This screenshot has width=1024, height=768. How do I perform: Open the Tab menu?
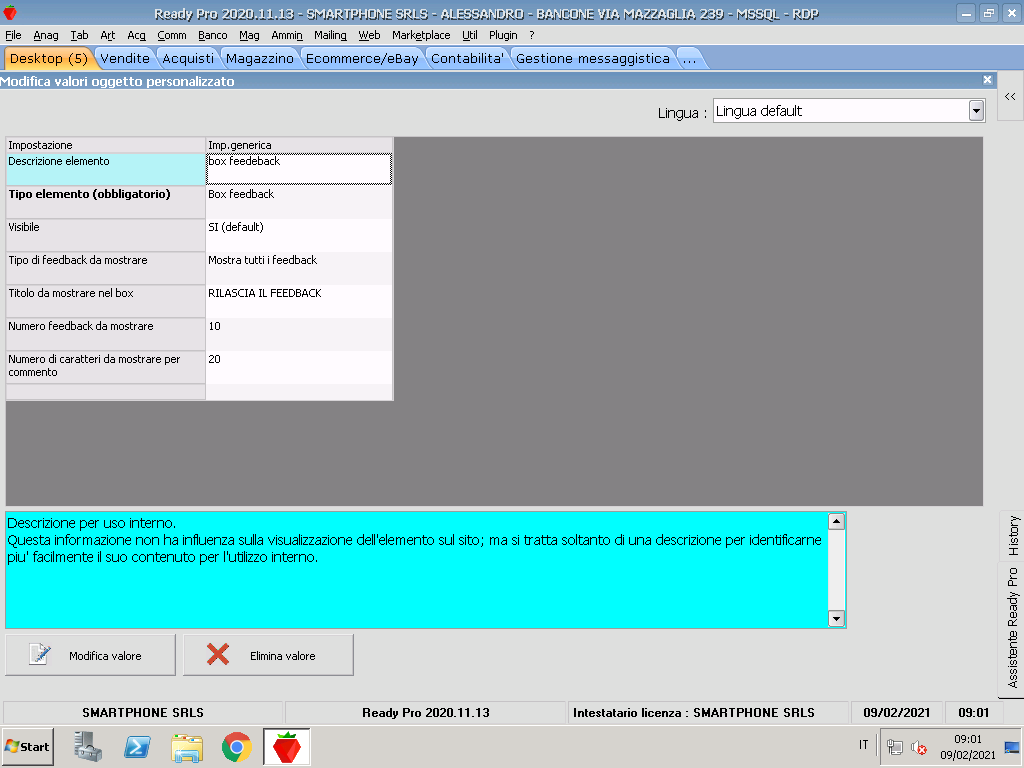coord(79,35)
